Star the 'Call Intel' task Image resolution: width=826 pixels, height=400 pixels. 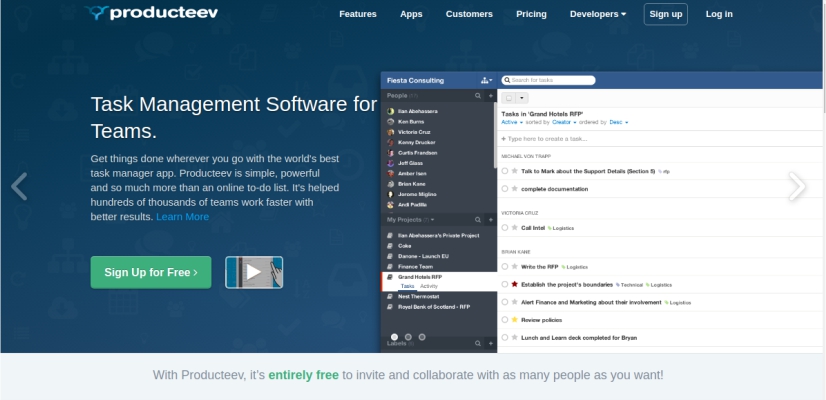pos(515,228)
